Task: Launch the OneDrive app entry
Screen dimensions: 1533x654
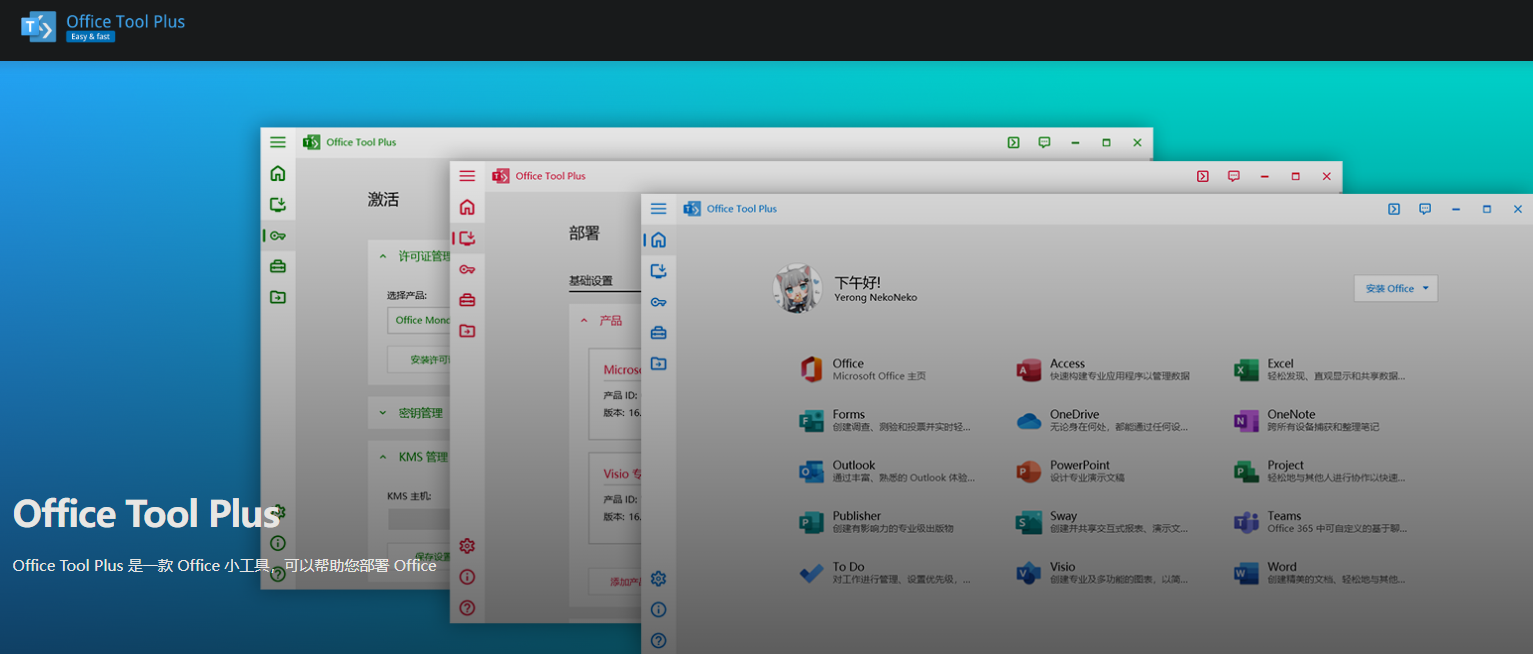Action: 1103,420
